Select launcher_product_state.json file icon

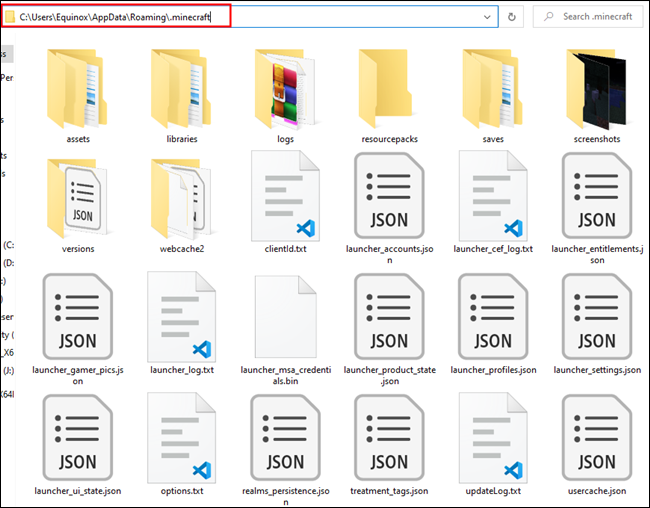tap(389, 316)
